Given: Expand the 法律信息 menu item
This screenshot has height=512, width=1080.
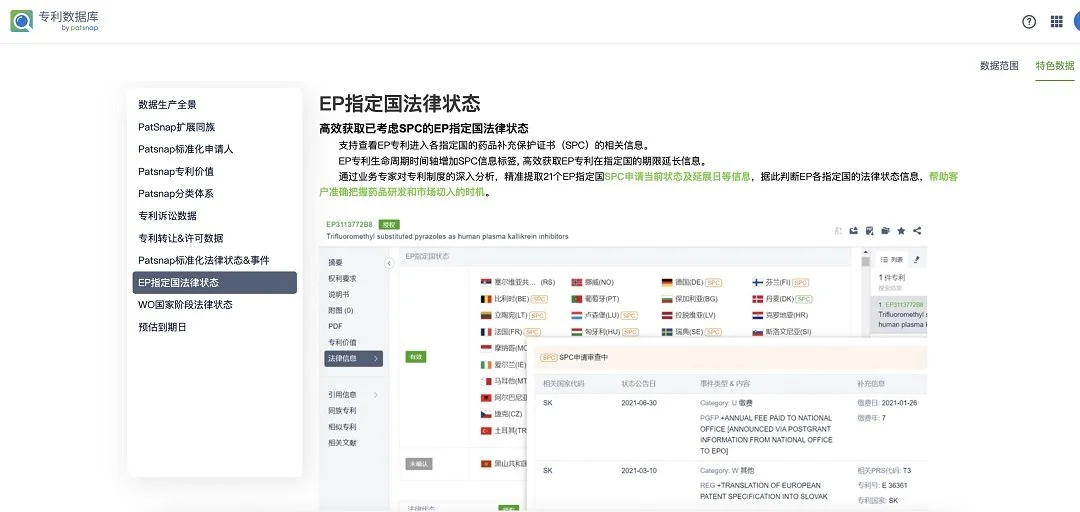Looking at the screenshot, I should point(353,358).
